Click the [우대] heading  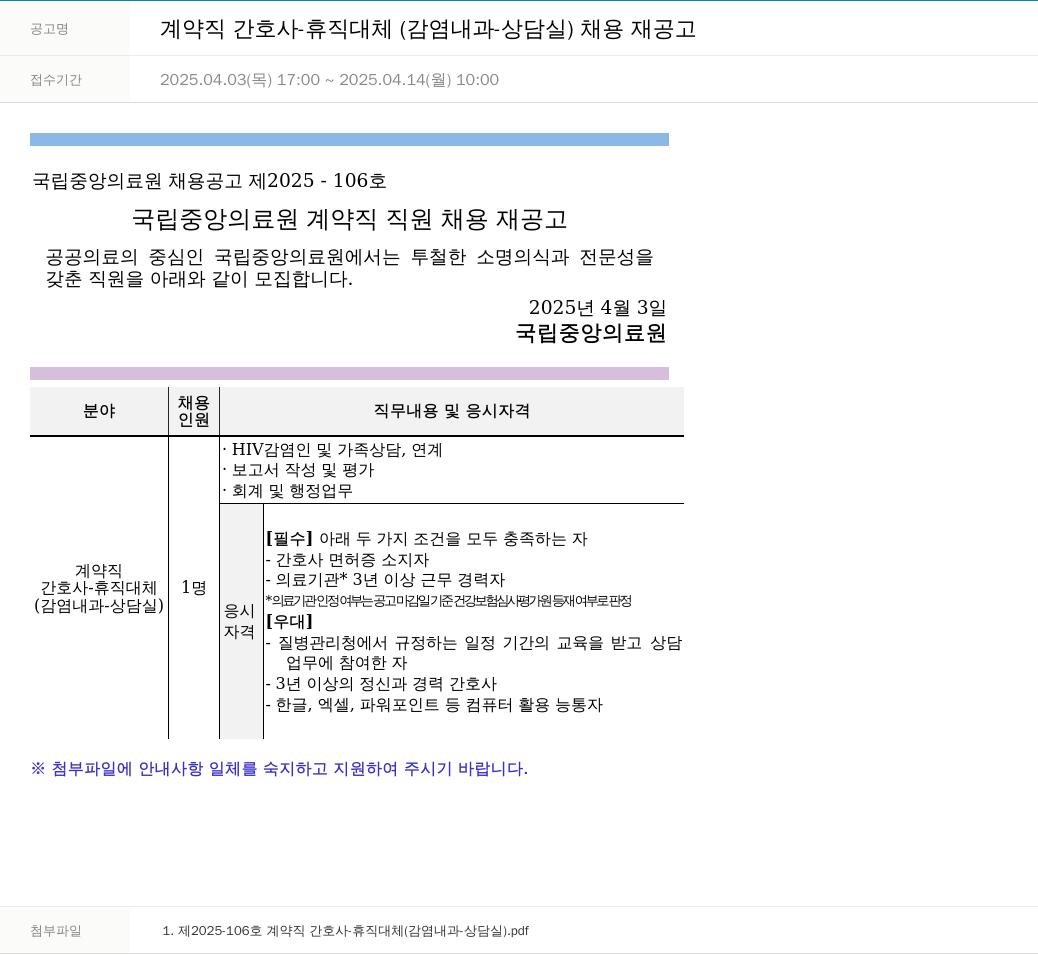(289, 621)
